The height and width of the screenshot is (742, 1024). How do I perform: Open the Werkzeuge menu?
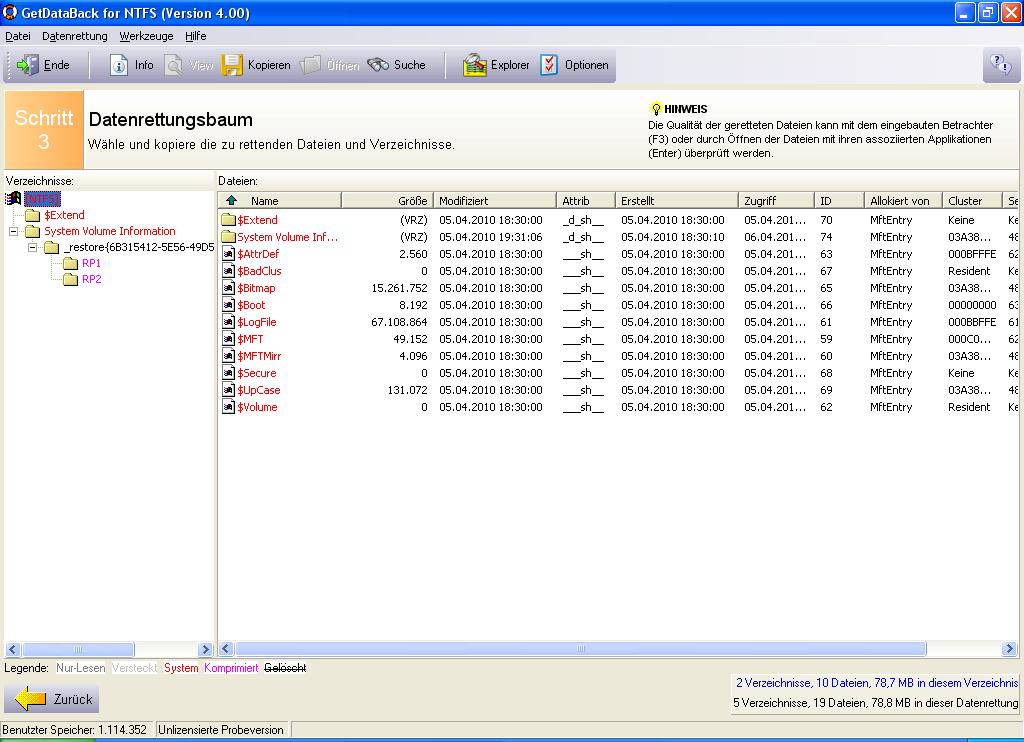coord(146,36)
